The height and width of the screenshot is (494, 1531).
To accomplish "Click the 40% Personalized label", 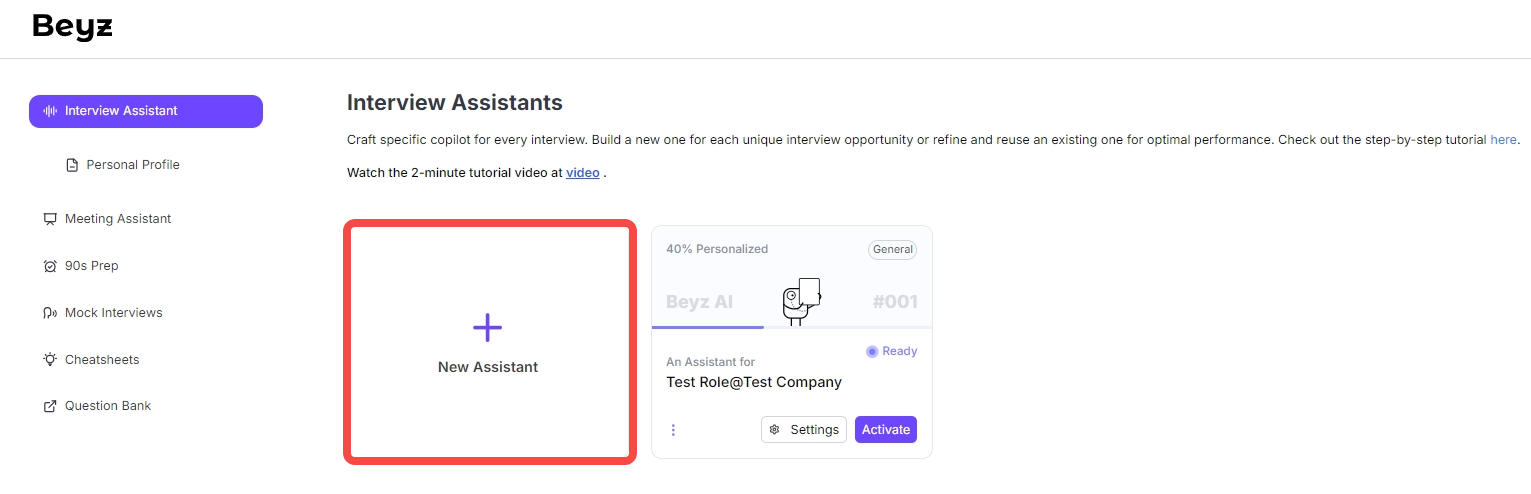I will 717,249.
